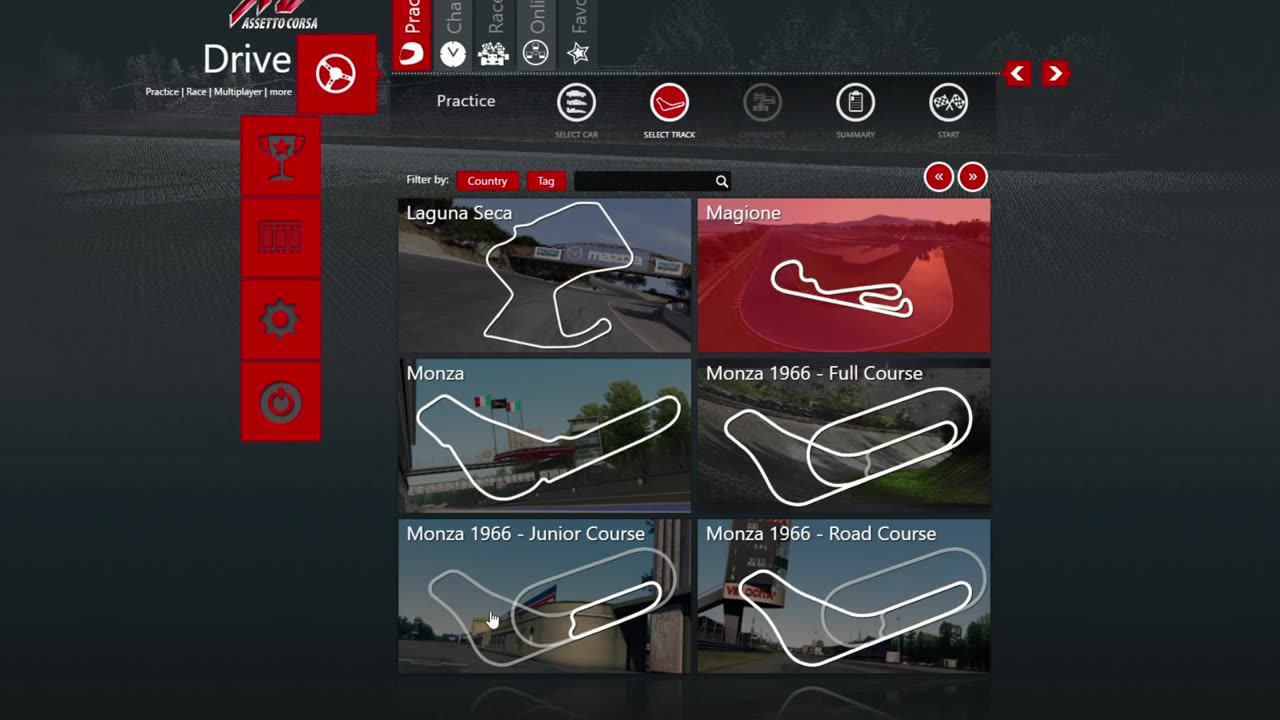Filter tracks by Country
1280x720 pixels.
click(487, 181)
